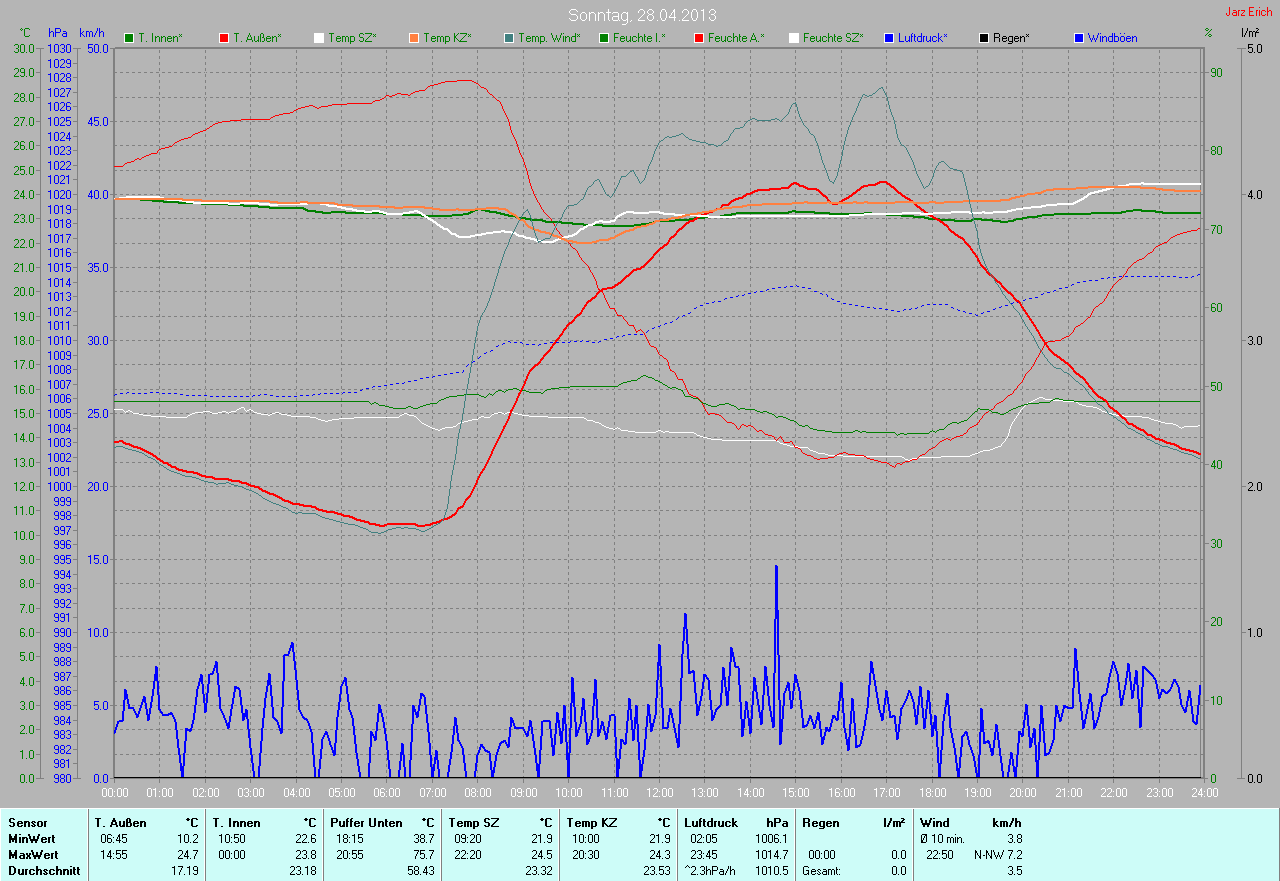Click the chart date title Sonntag, 28.04.2013
1280x881 pixels.
642,15
